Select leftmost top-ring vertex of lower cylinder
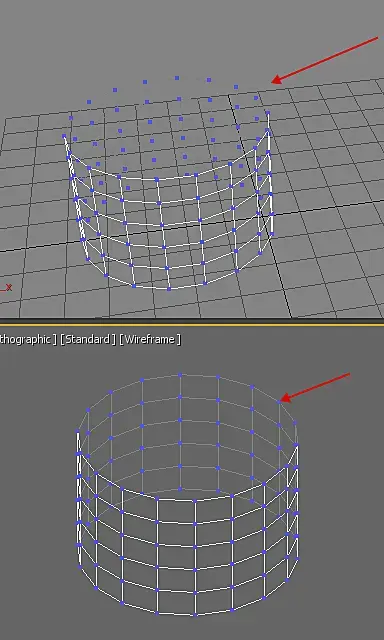The image size is (384, 640). [78, 431]
